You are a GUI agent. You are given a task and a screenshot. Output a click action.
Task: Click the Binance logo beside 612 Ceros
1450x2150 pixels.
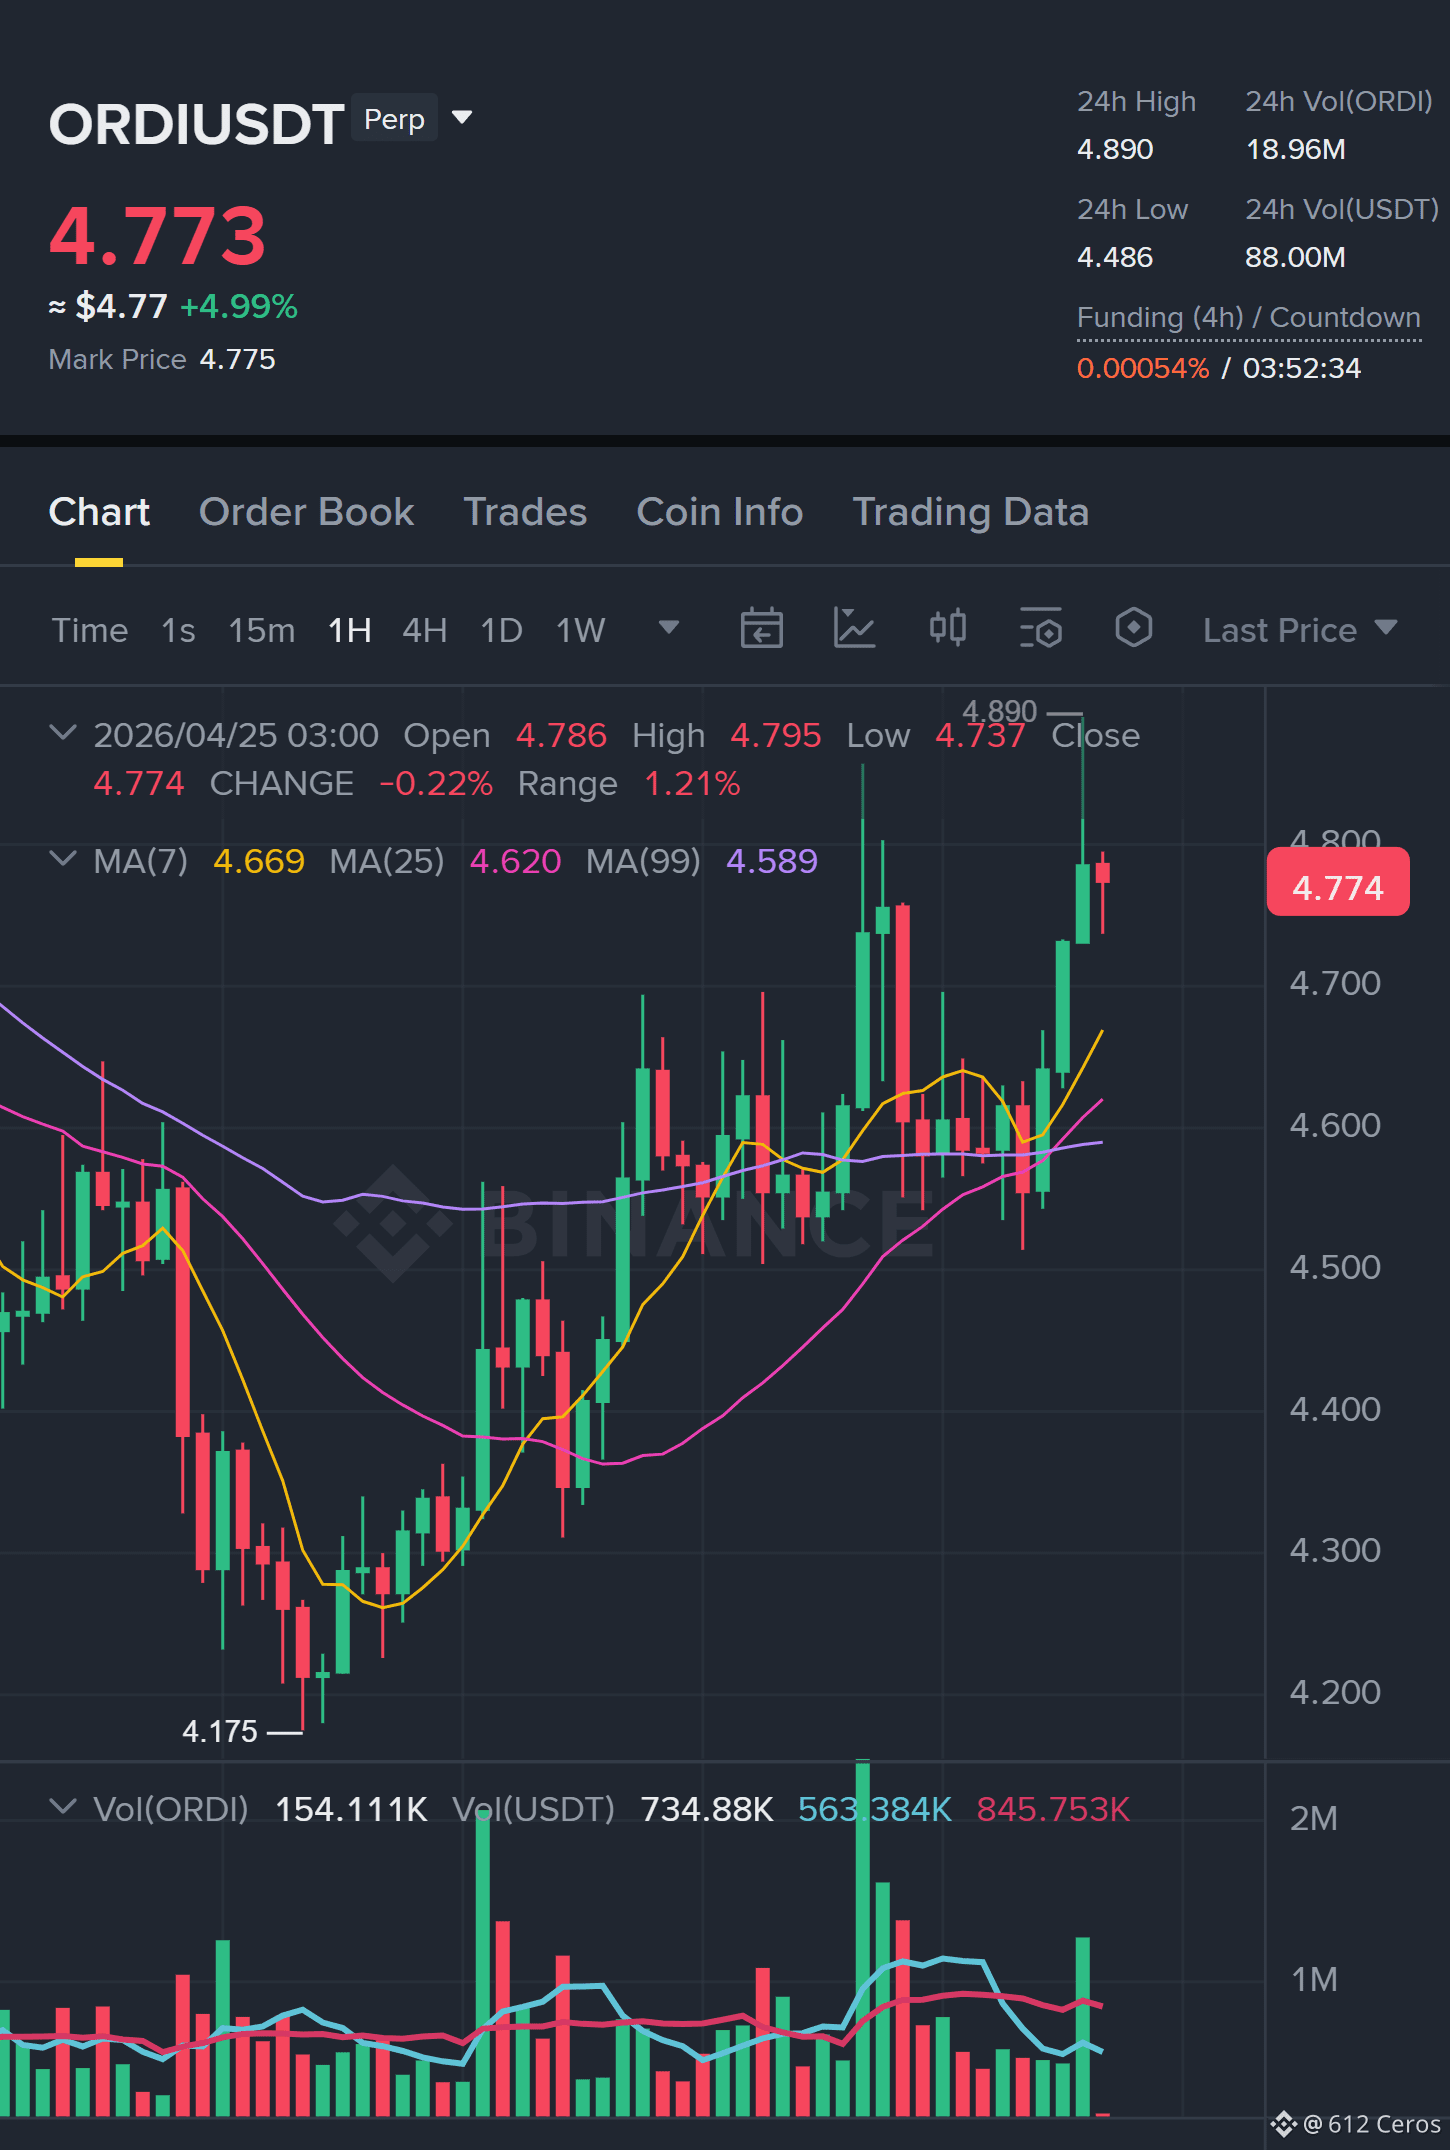(x=1284, y=2123)
